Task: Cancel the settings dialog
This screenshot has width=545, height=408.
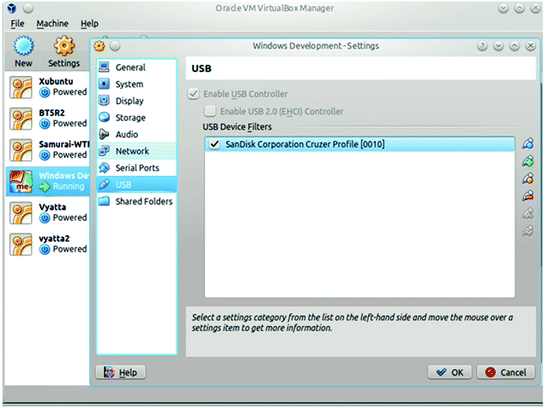Action: (x=506, y=373)
